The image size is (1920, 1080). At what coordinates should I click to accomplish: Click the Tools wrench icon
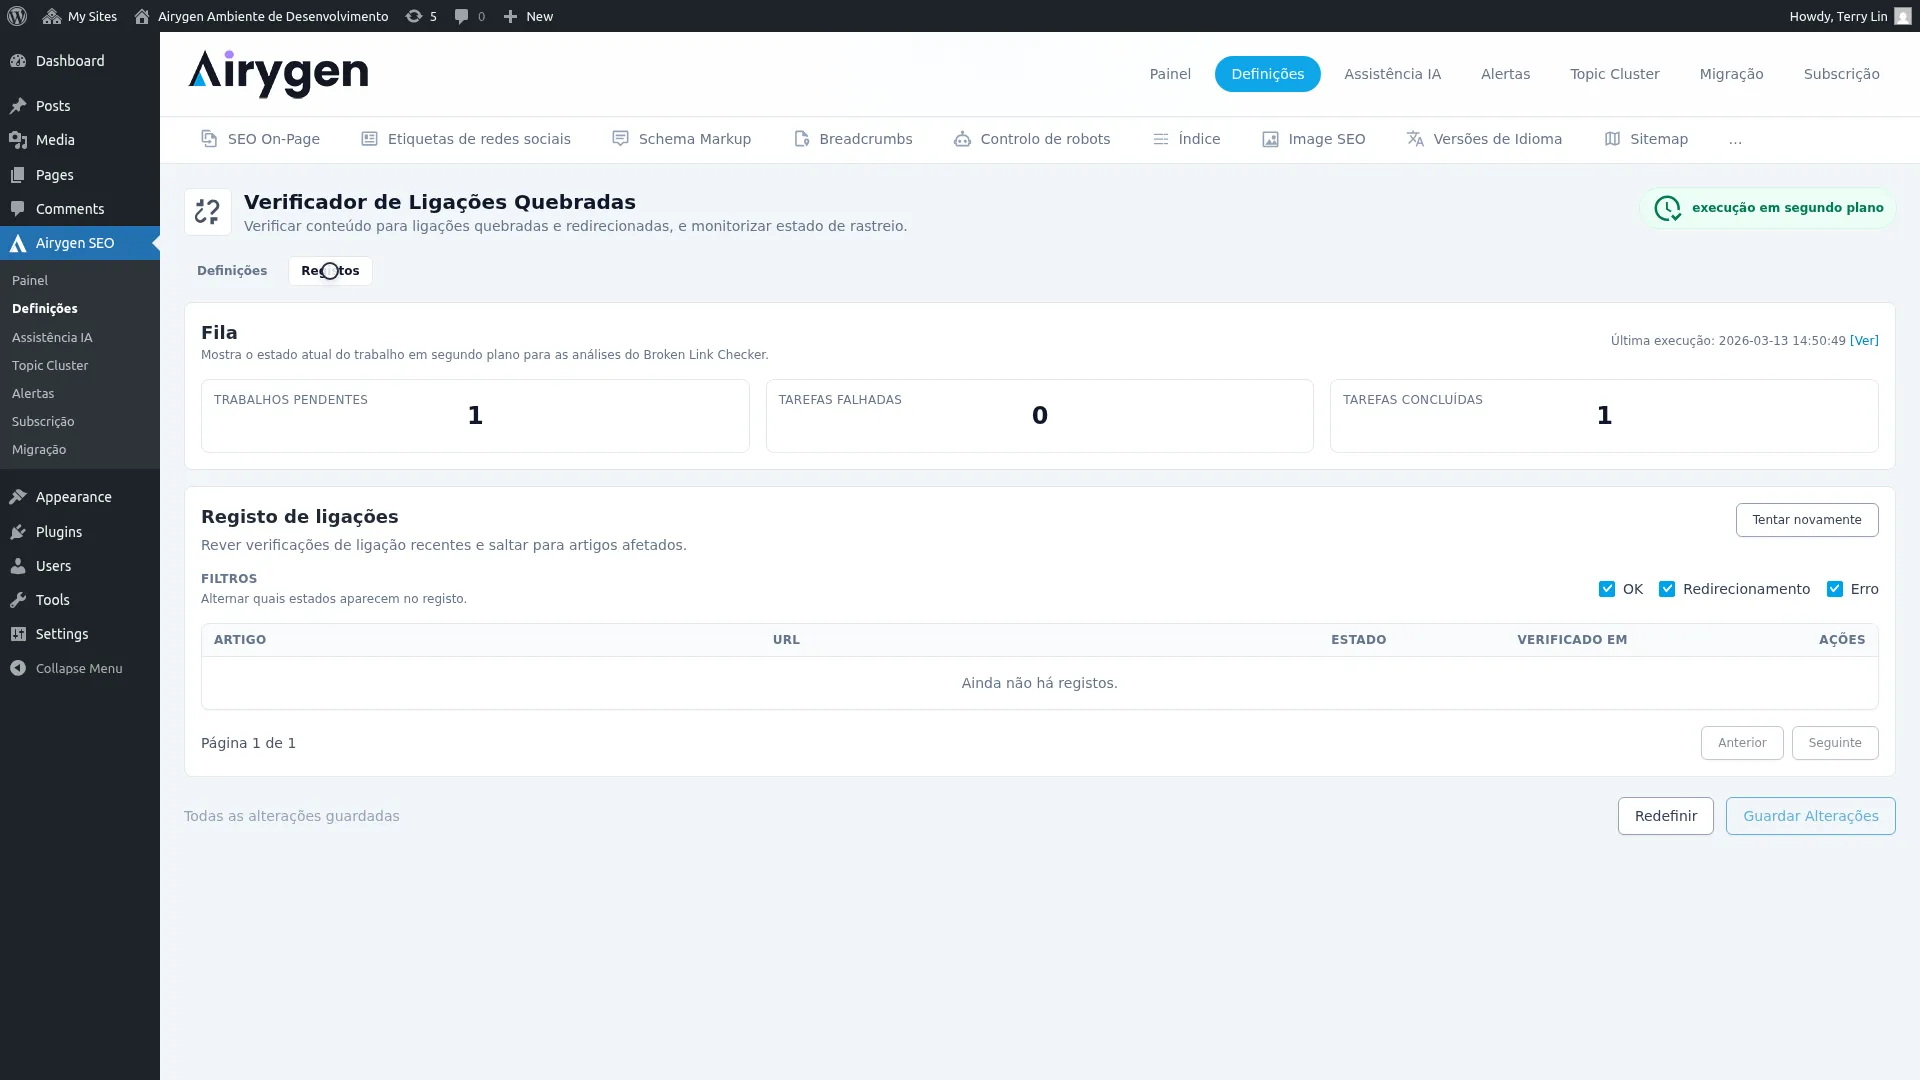tap(18, 600)
